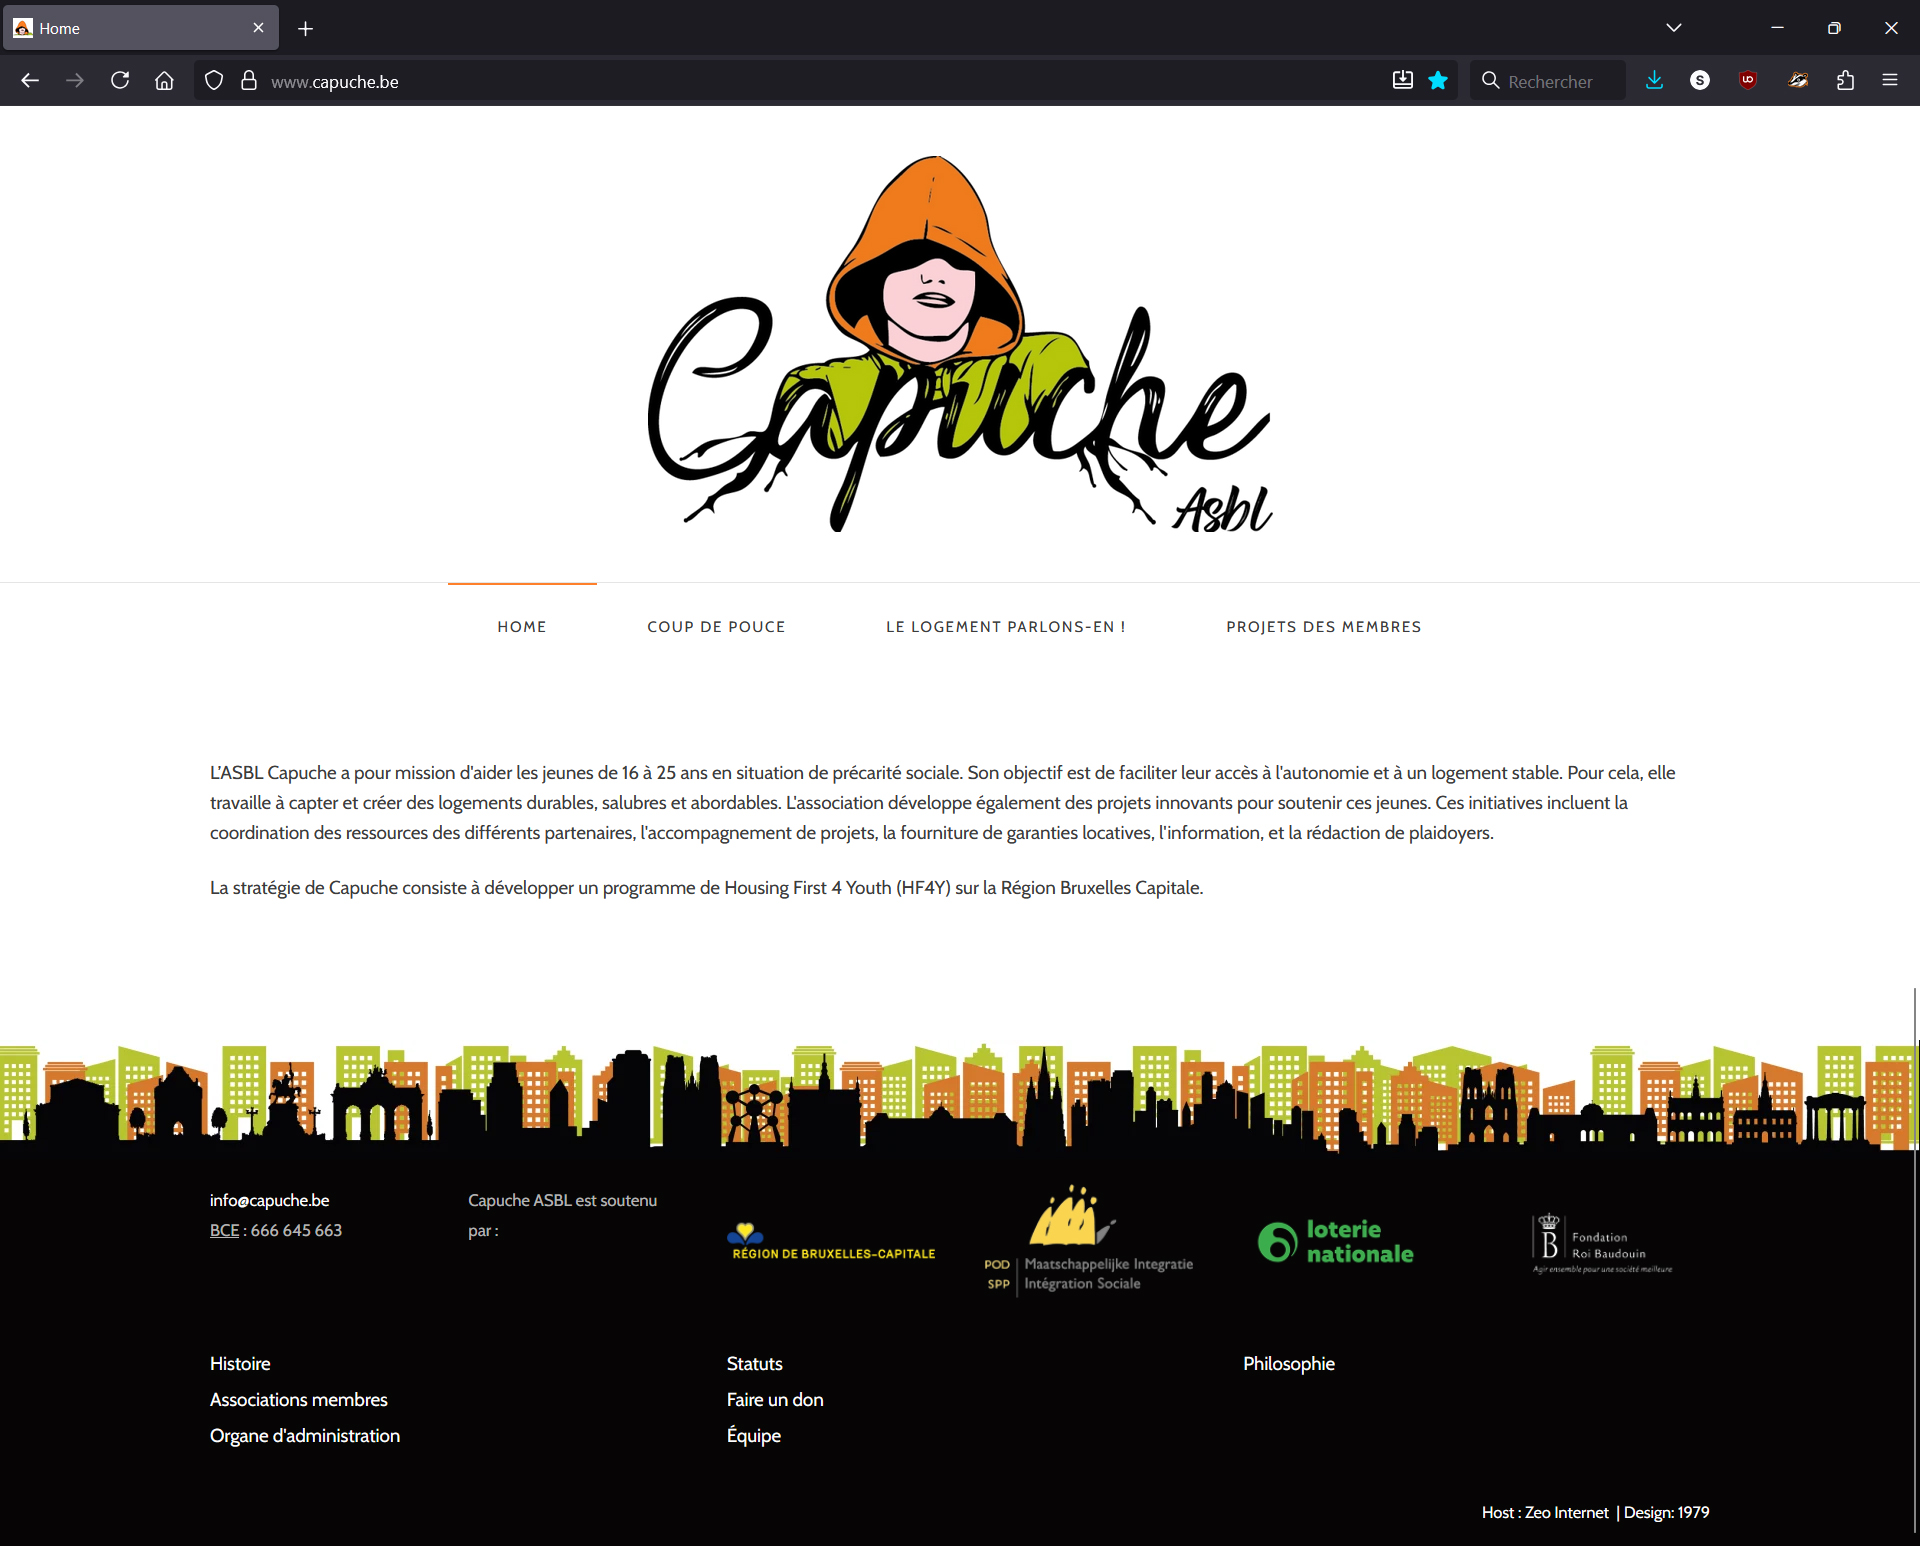The height and width of the screenshot is (1546, 1920).
Task: Open the Coup de Pouce menu item
Action: [x=716, y=627]
